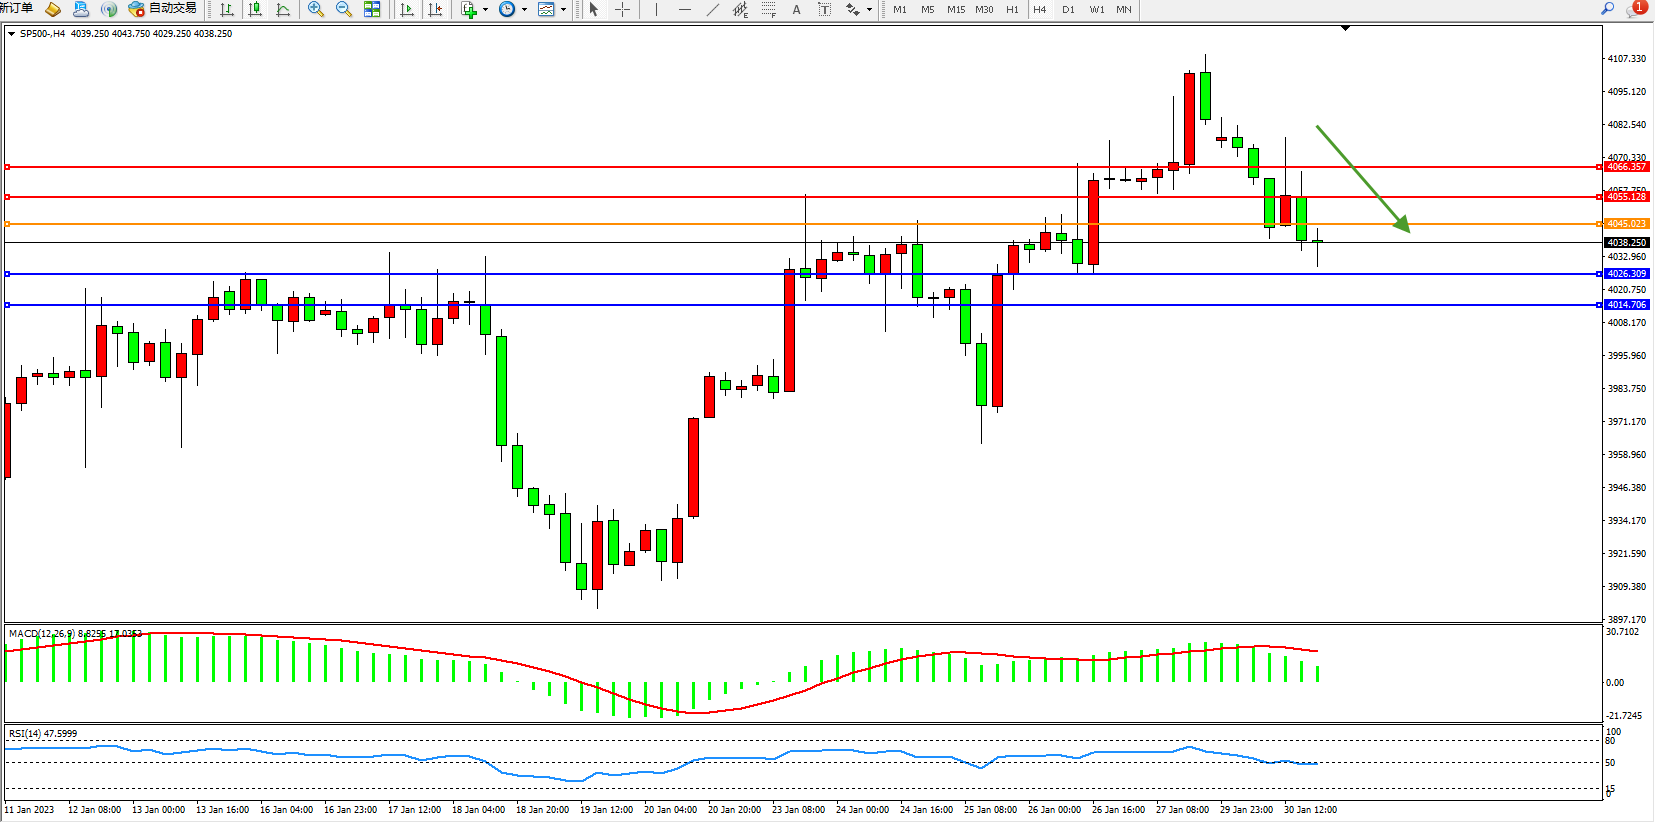The width and height of the screenshot is (1655, 823).
Task: Click the green trend arrow on chart
Action: click(1362, 178)
